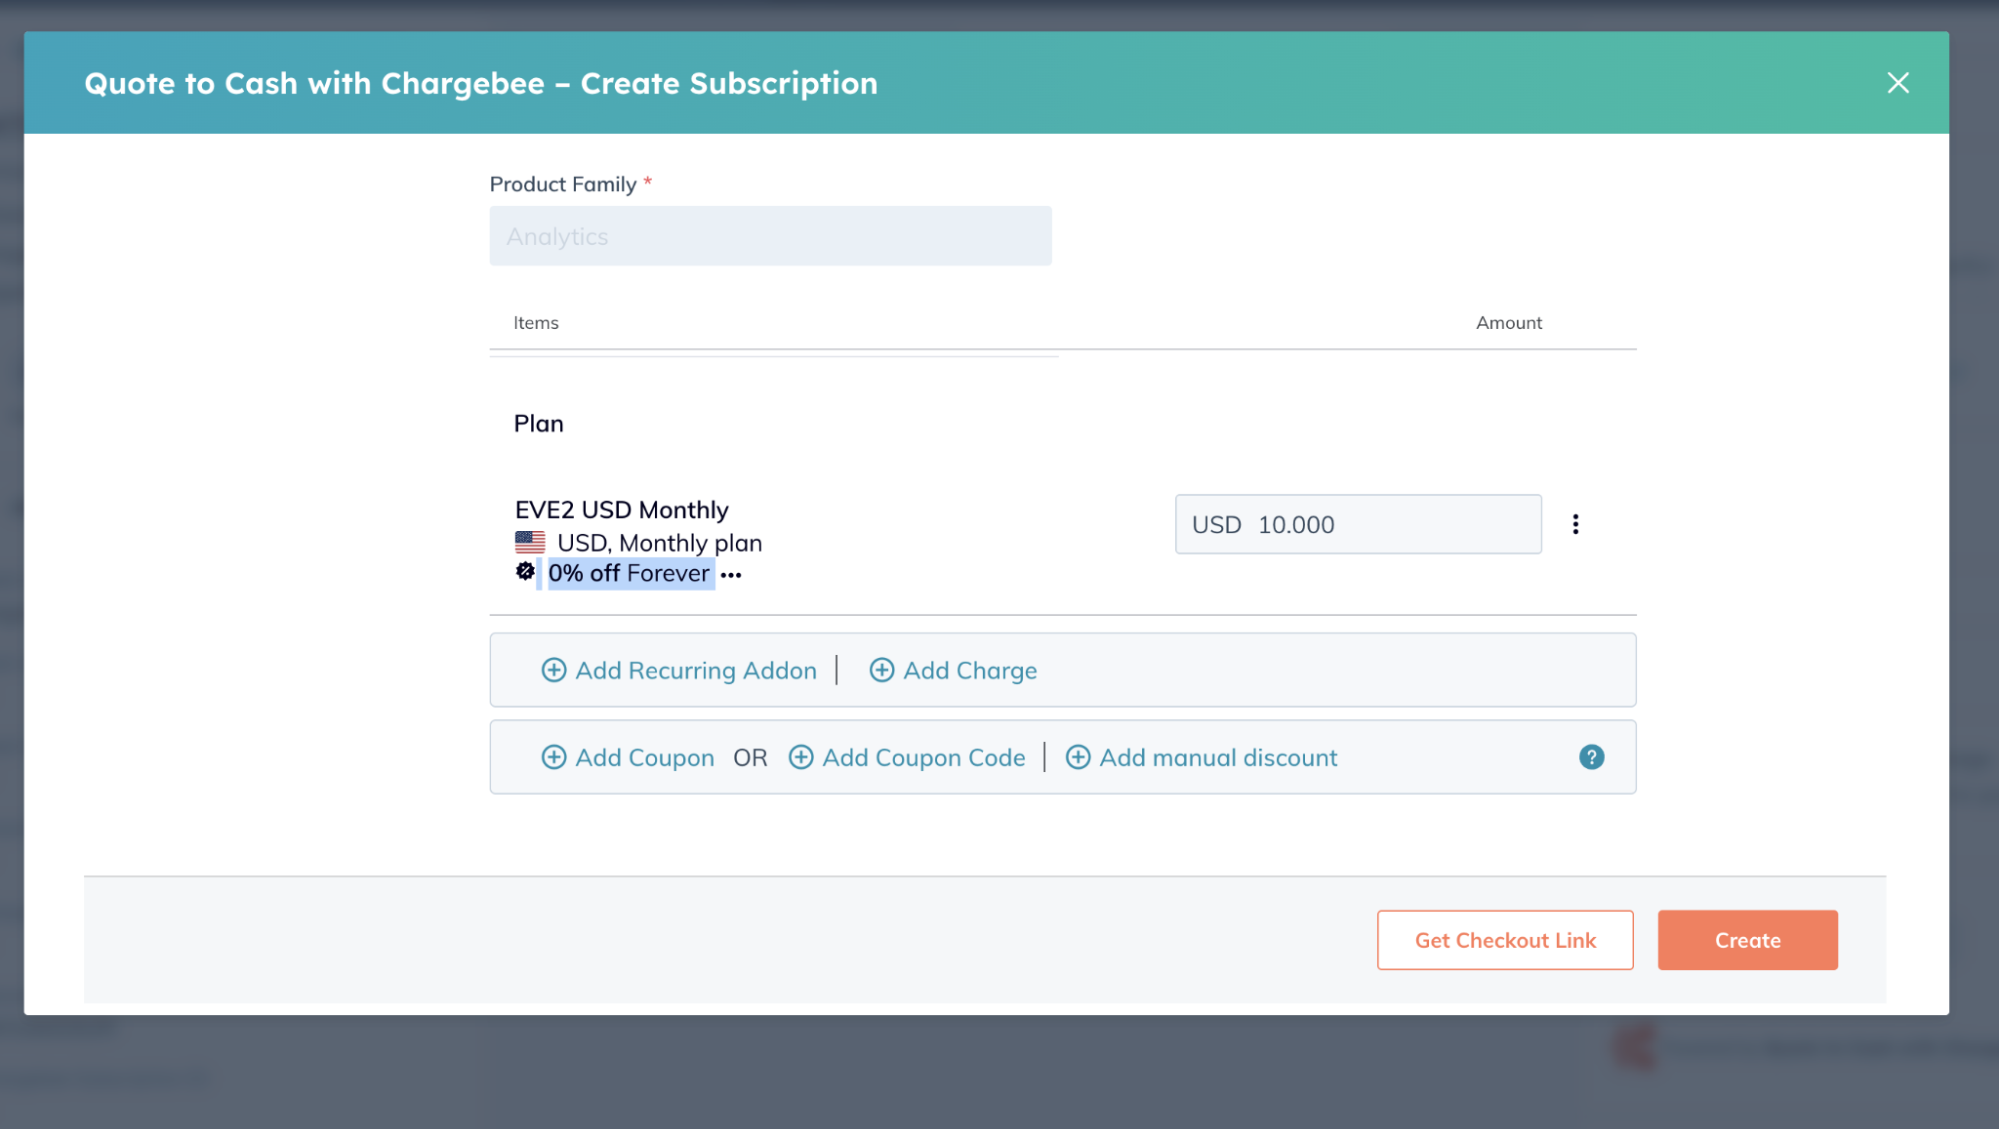1999x1130 pixels.
Task: Click the plus icon before Add Recurring Addon
Action: pyautogui.click(x=555, y=670)
